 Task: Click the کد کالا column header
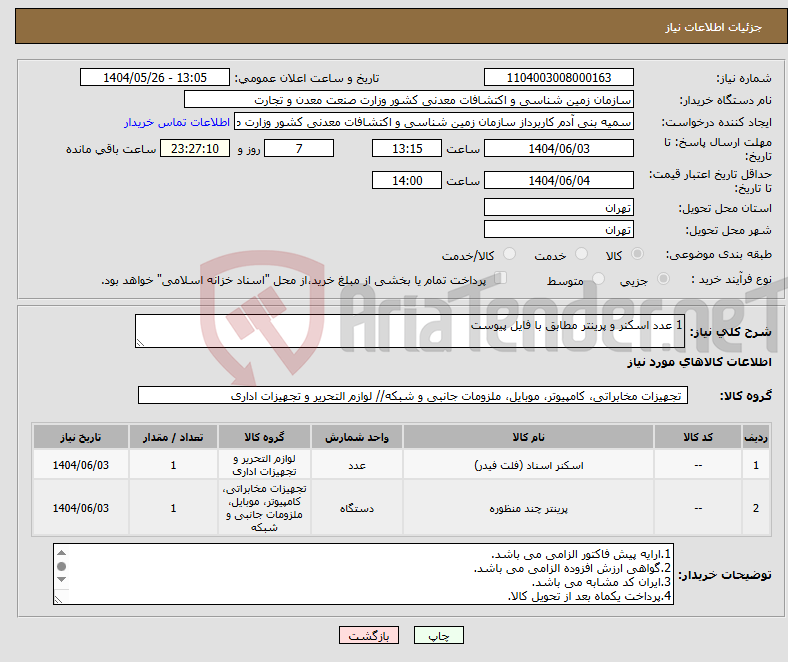click(x=698, y=437)
